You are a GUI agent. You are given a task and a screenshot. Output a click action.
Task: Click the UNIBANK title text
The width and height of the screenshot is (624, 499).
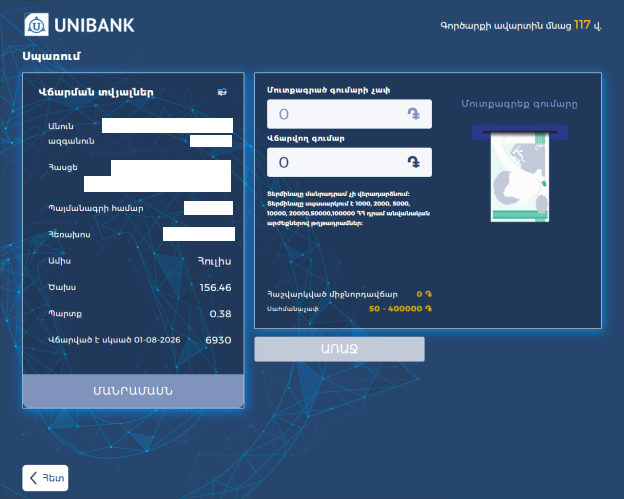(x=94, y=25)
